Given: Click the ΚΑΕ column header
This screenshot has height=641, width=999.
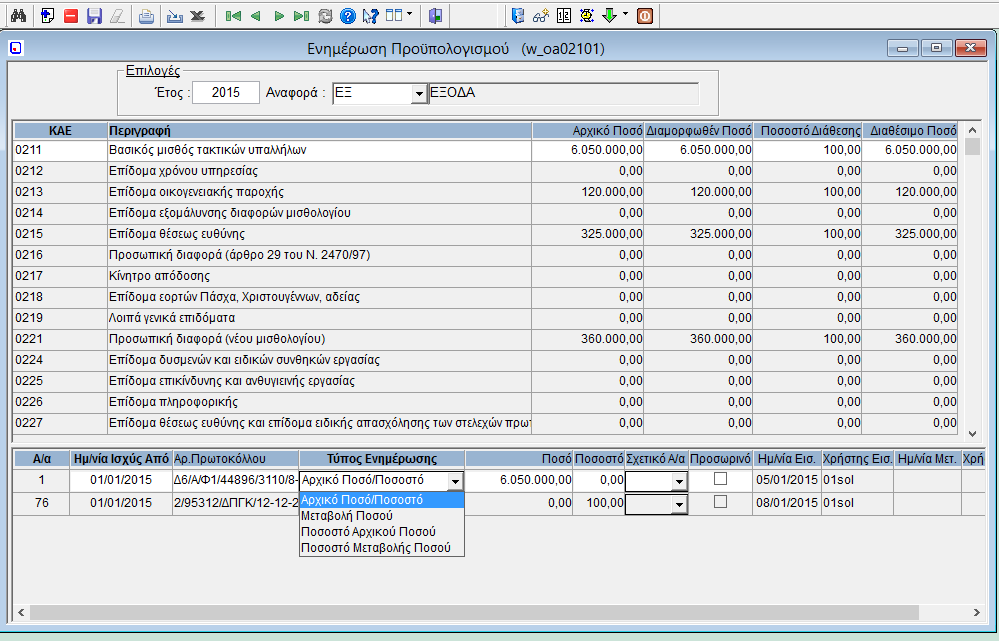Looking at the screenshot, I should (61, 131).
